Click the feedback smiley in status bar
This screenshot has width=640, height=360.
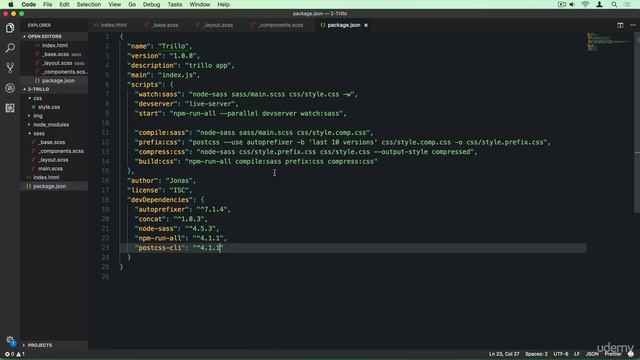[631, 354]
